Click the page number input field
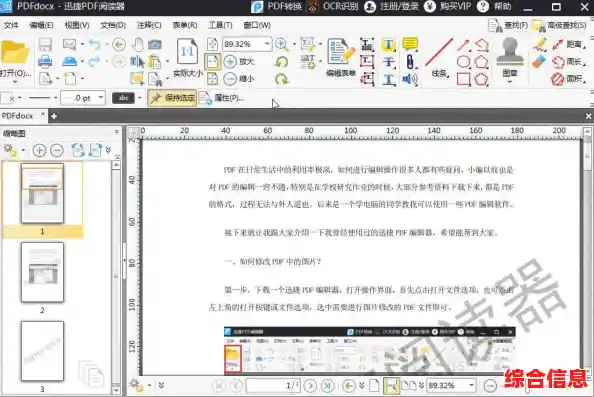The width and height of the screenshot is (594, 397). tap(273, 386)
